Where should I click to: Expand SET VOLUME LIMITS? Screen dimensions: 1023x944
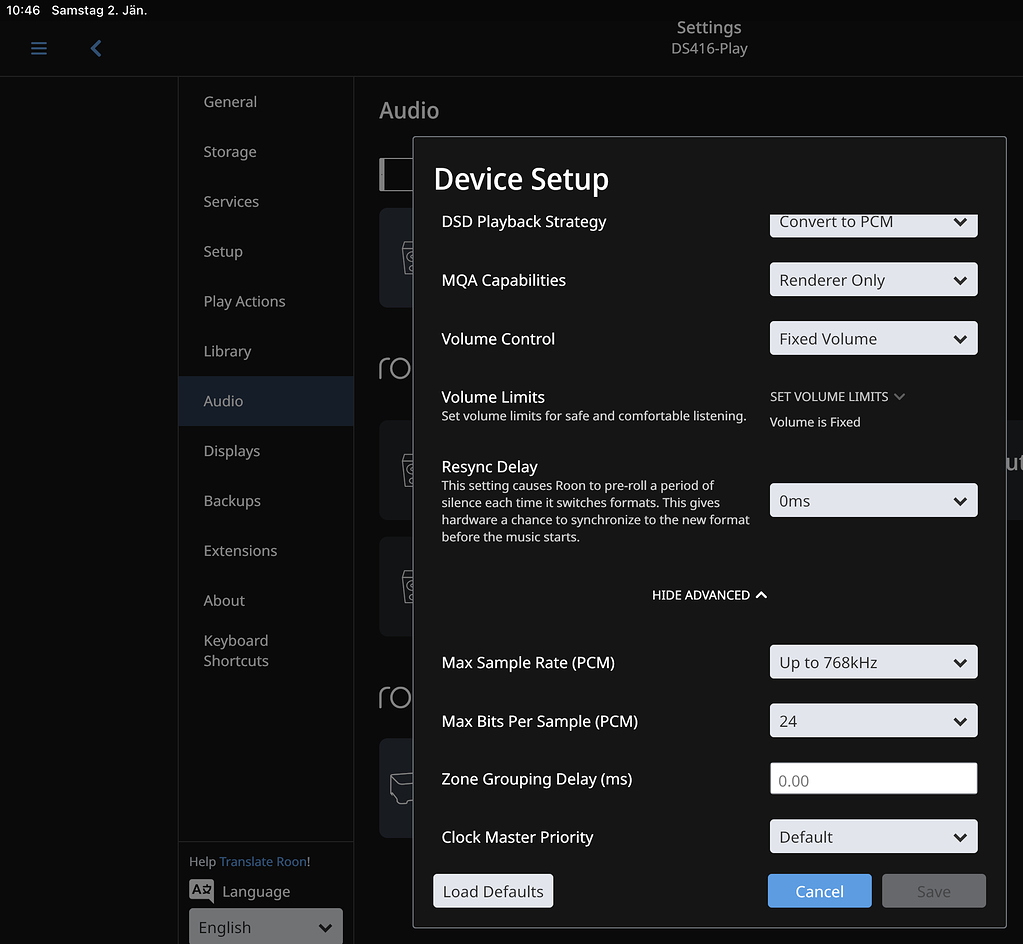[x=837, y=396]
